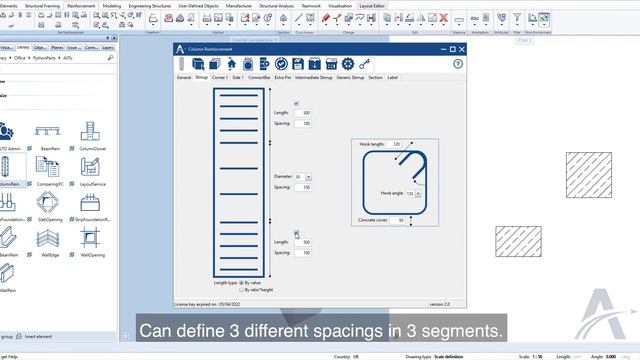The width and height of the screenshot is (640, 360).
Task: Click the circular checkmark icon in dialog toolbar
Action: tap(281, 64)
